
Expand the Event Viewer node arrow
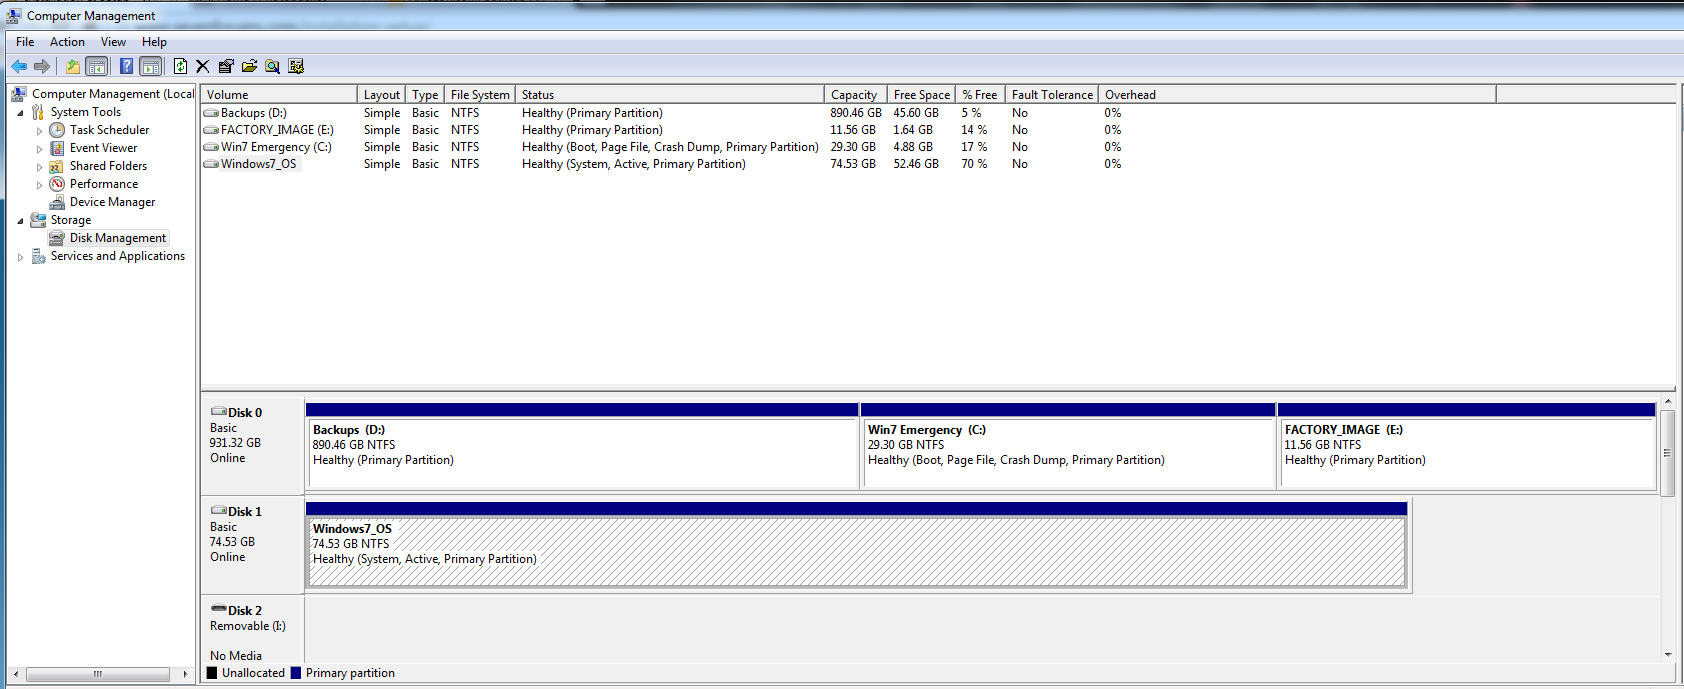point(39,149)
